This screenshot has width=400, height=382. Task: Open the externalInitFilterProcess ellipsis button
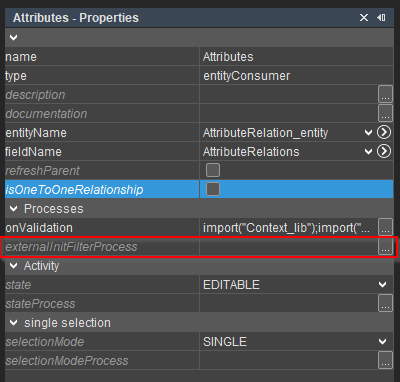[385, 247]
